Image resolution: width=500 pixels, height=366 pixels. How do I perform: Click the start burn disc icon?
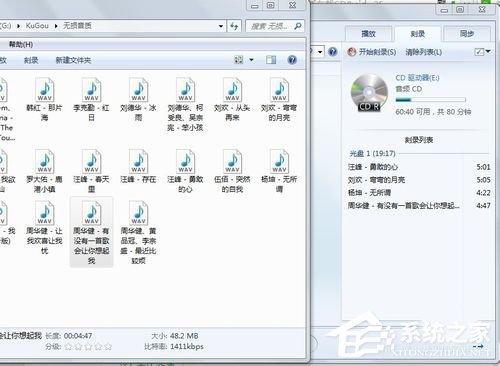[x=352, y=52]
